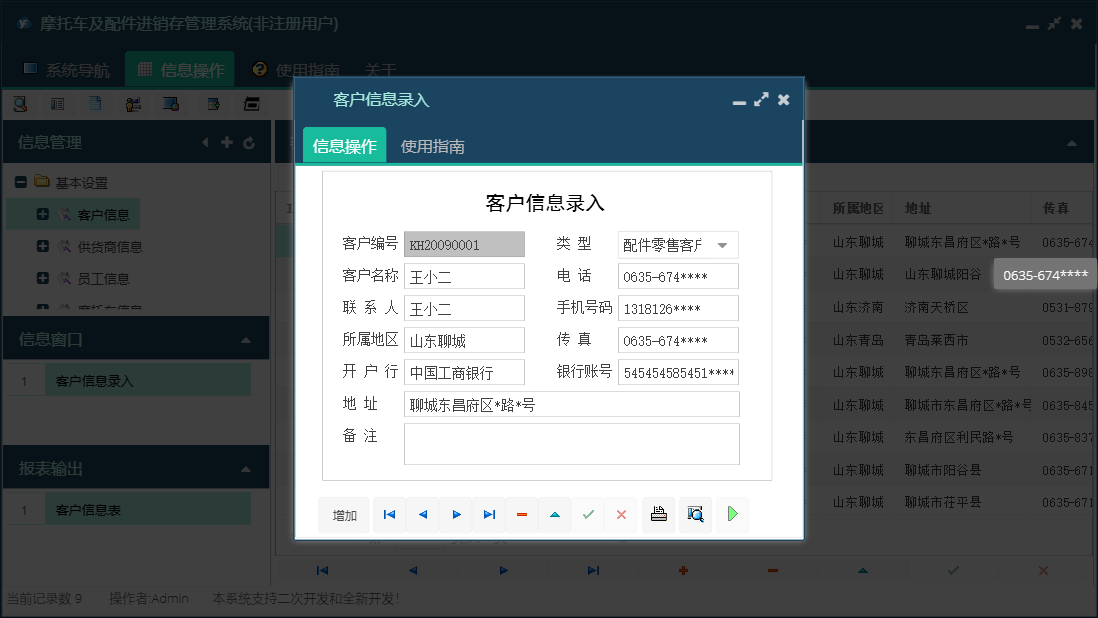
Task: Click the print icon in the dialog toolbar
Action: 658,514
